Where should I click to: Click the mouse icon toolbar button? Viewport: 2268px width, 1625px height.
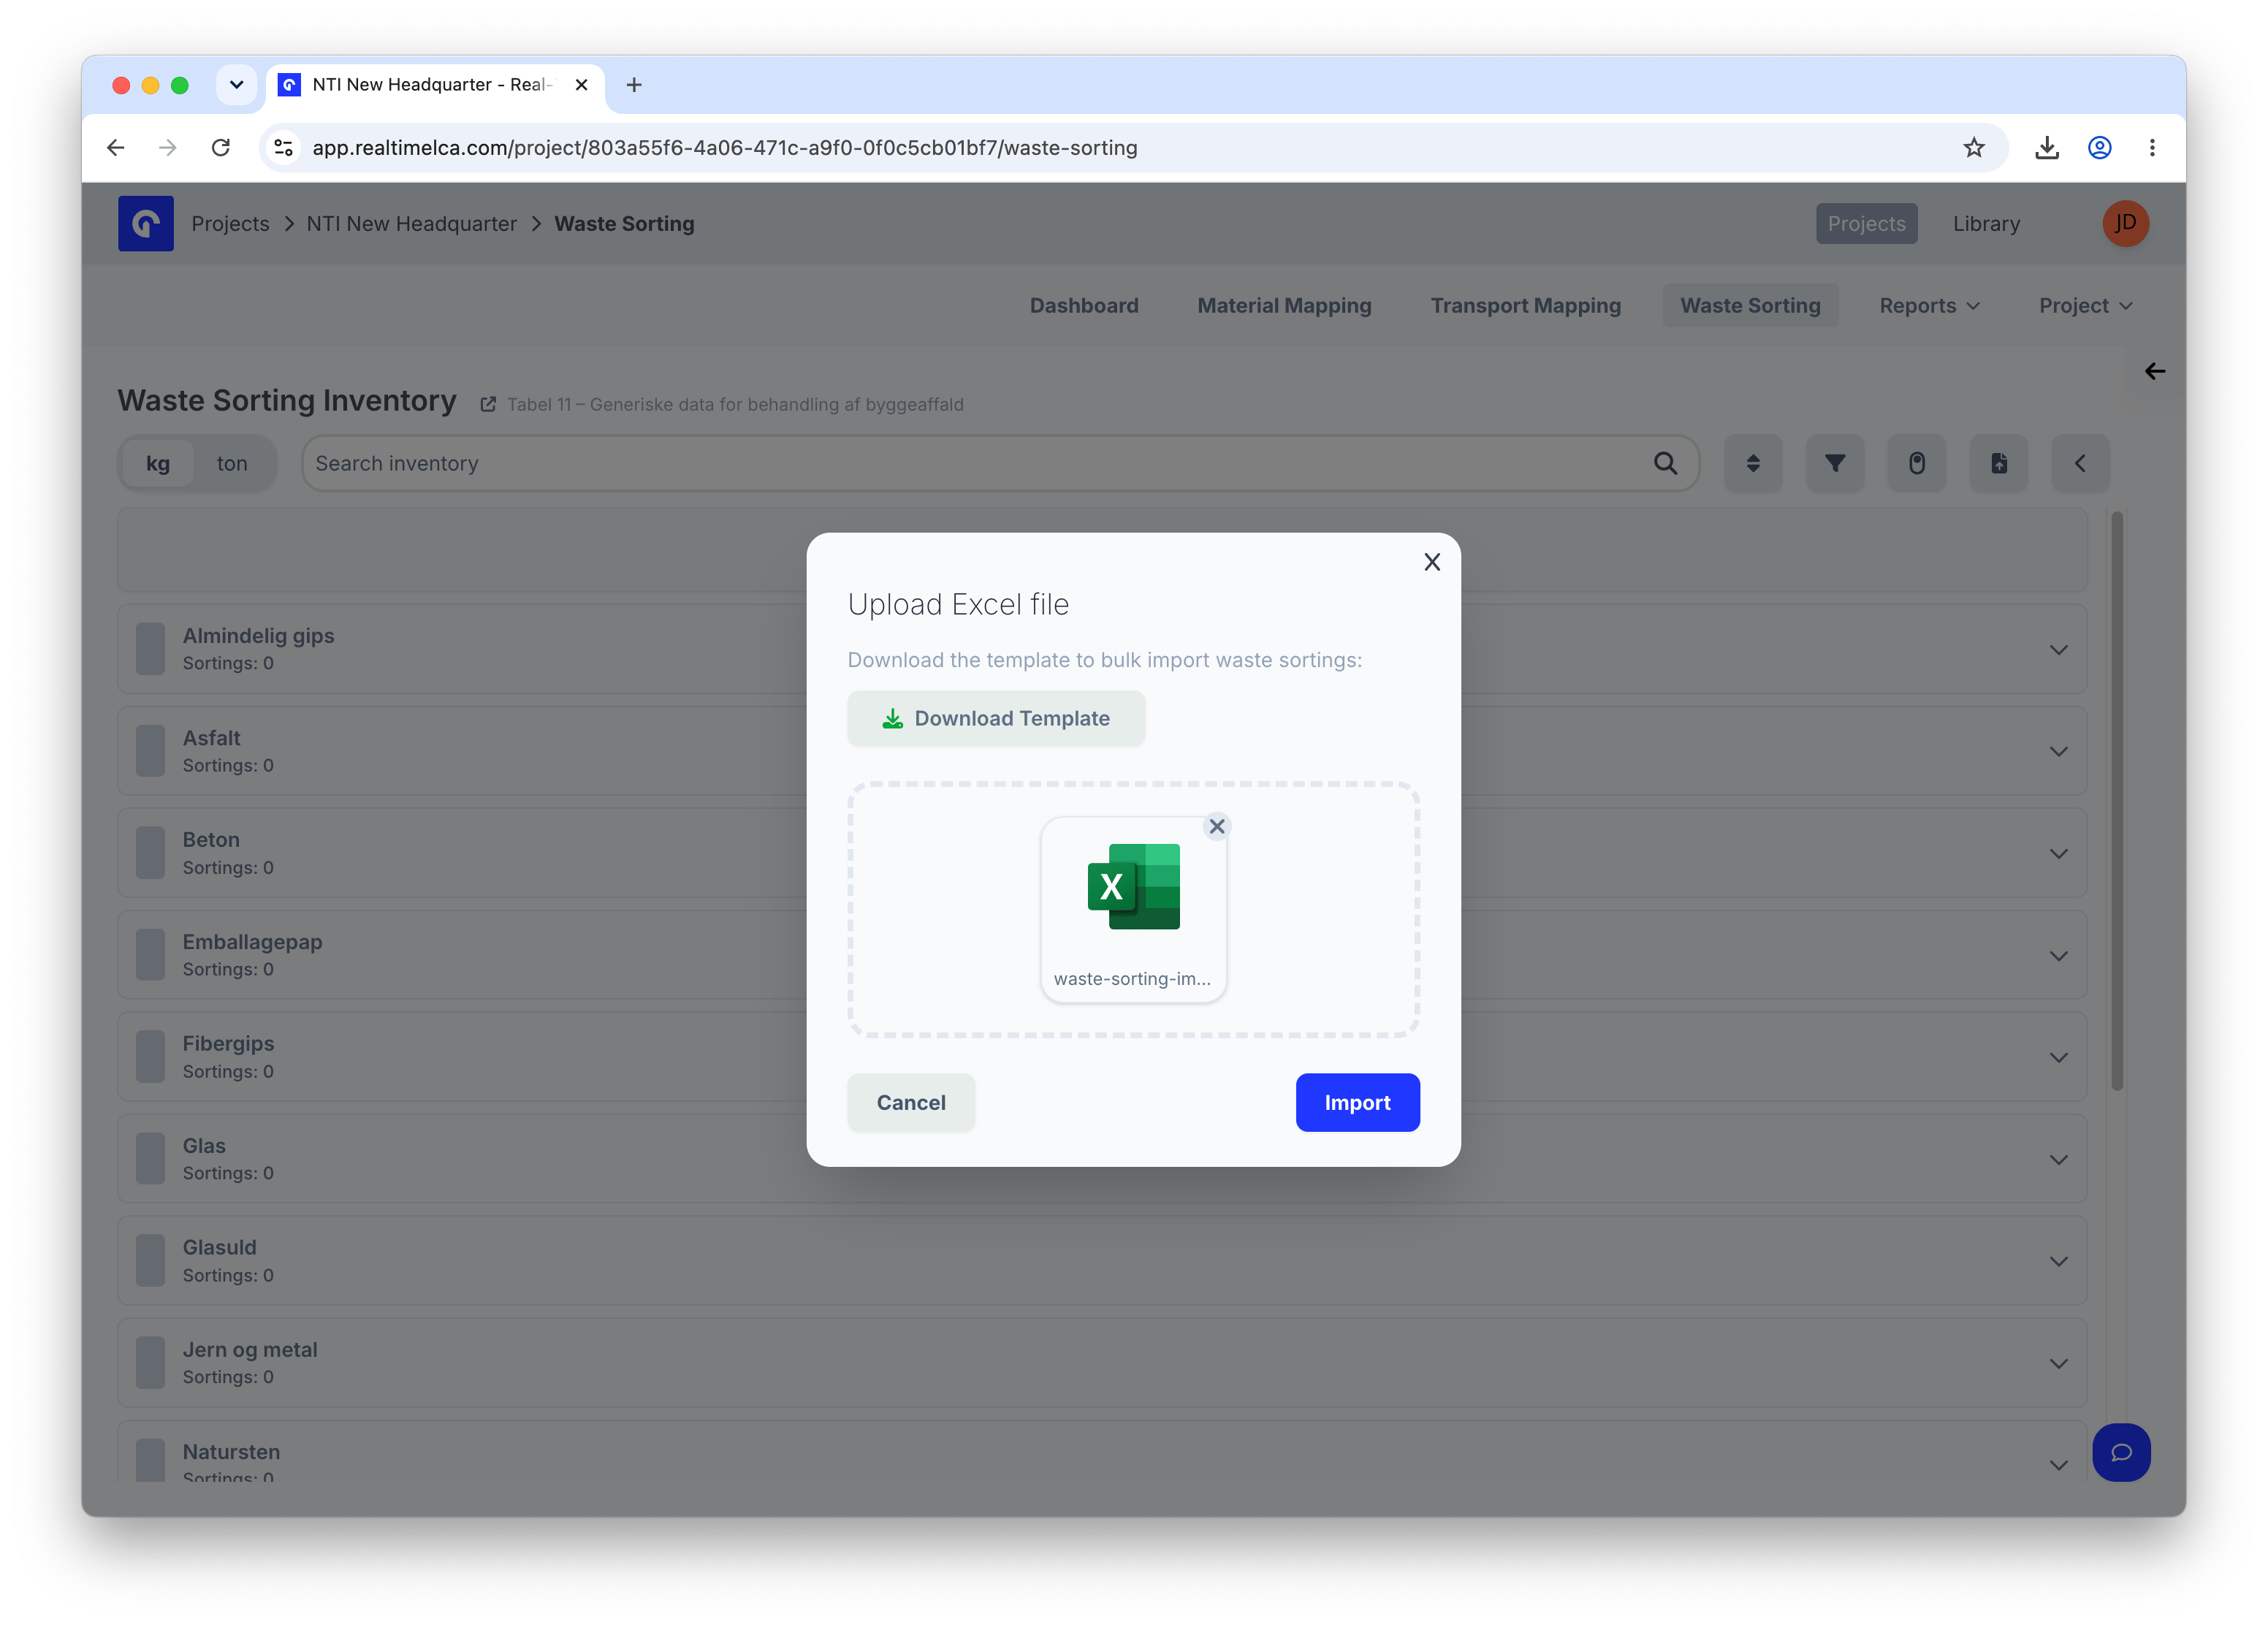pos(1916,463)
